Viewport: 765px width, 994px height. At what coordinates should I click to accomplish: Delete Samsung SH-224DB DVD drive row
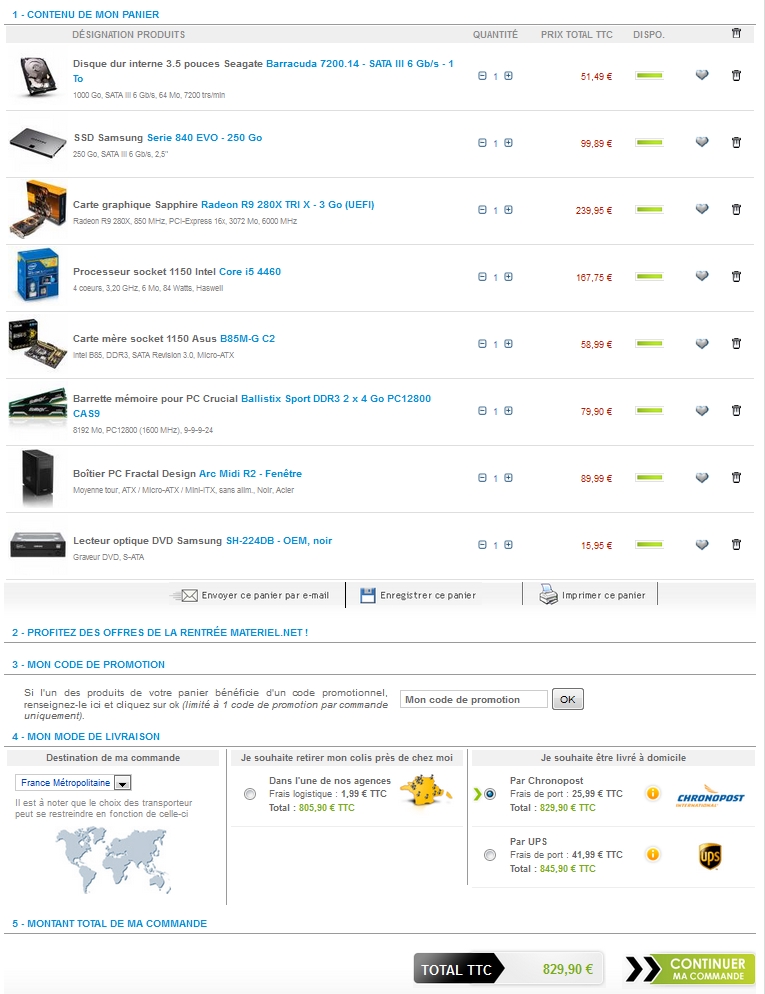coord(736,545)
